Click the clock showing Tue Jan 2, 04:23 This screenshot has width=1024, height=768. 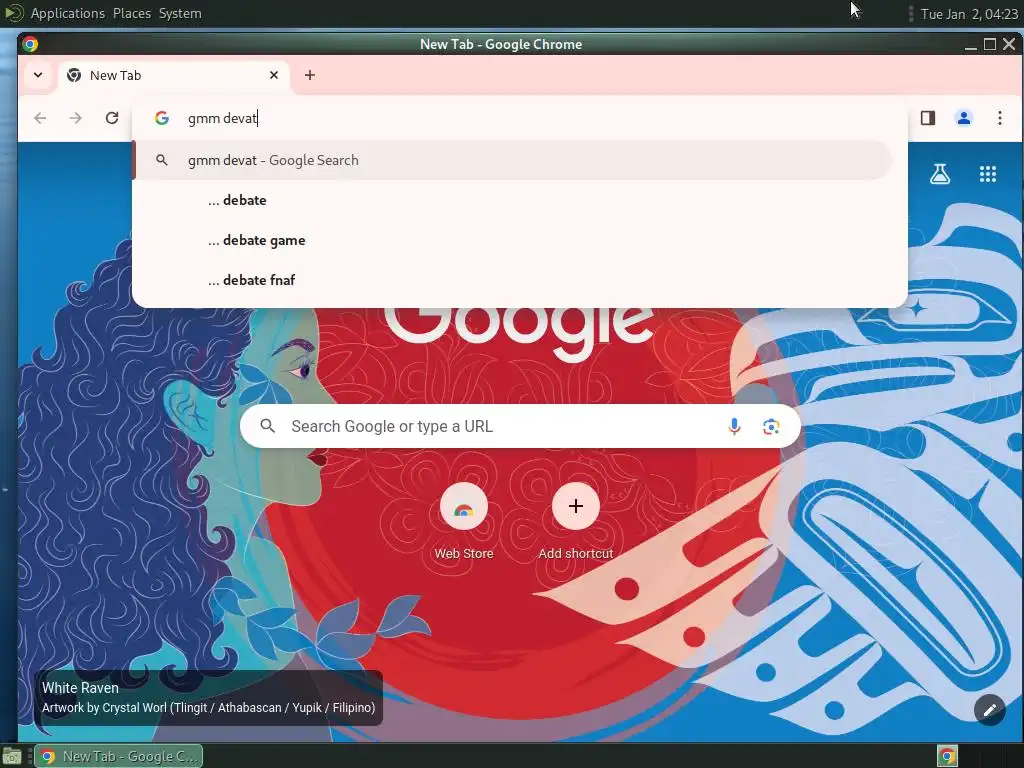(969, 14)
